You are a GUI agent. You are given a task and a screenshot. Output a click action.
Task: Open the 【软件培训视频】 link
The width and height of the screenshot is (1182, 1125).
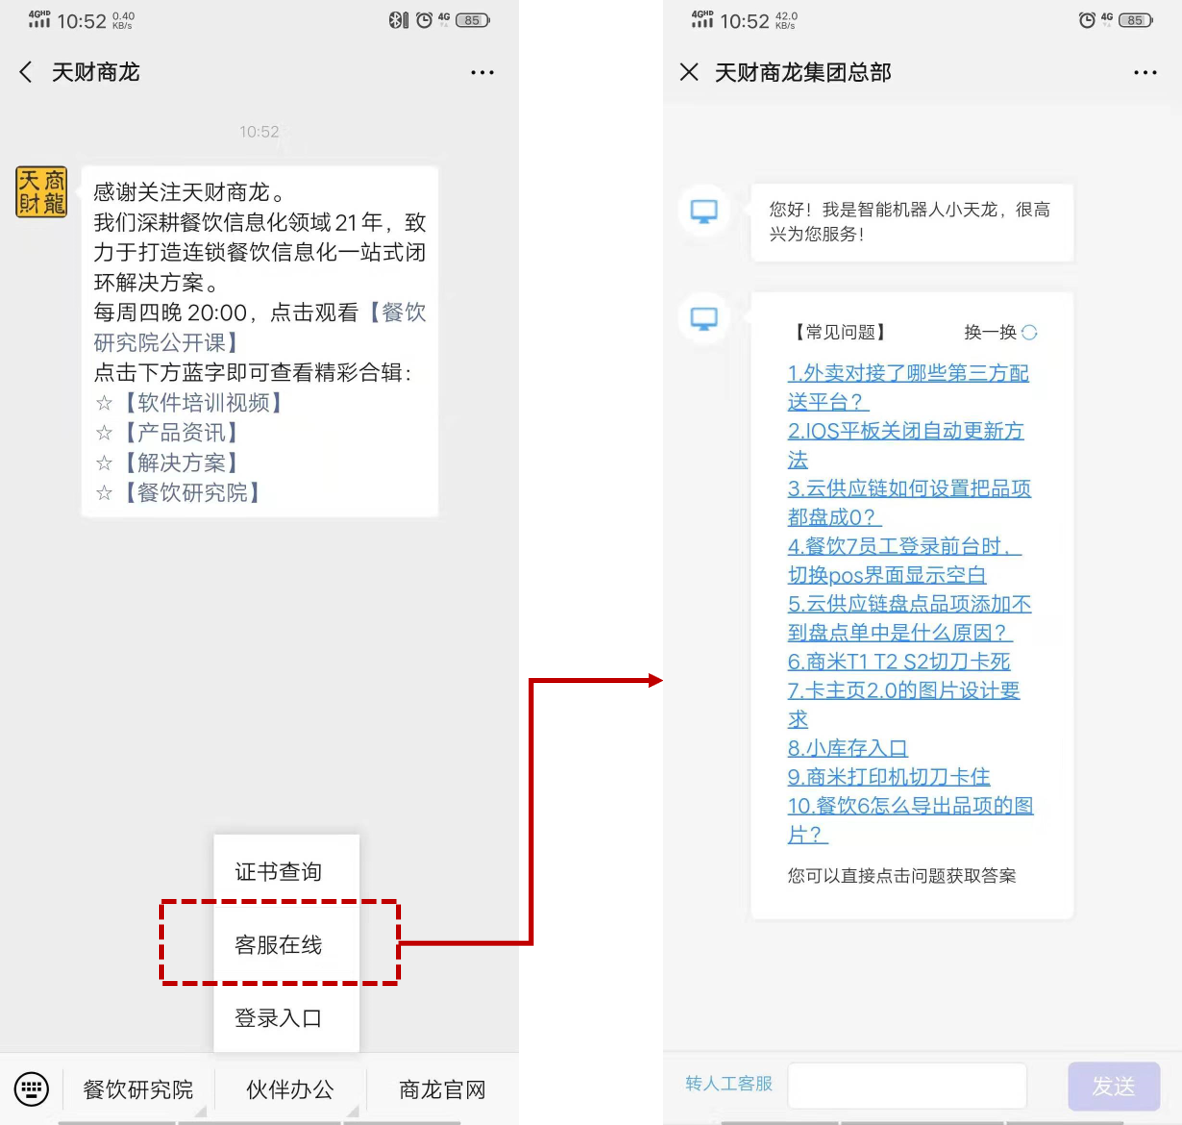click(x=202, y=403)
